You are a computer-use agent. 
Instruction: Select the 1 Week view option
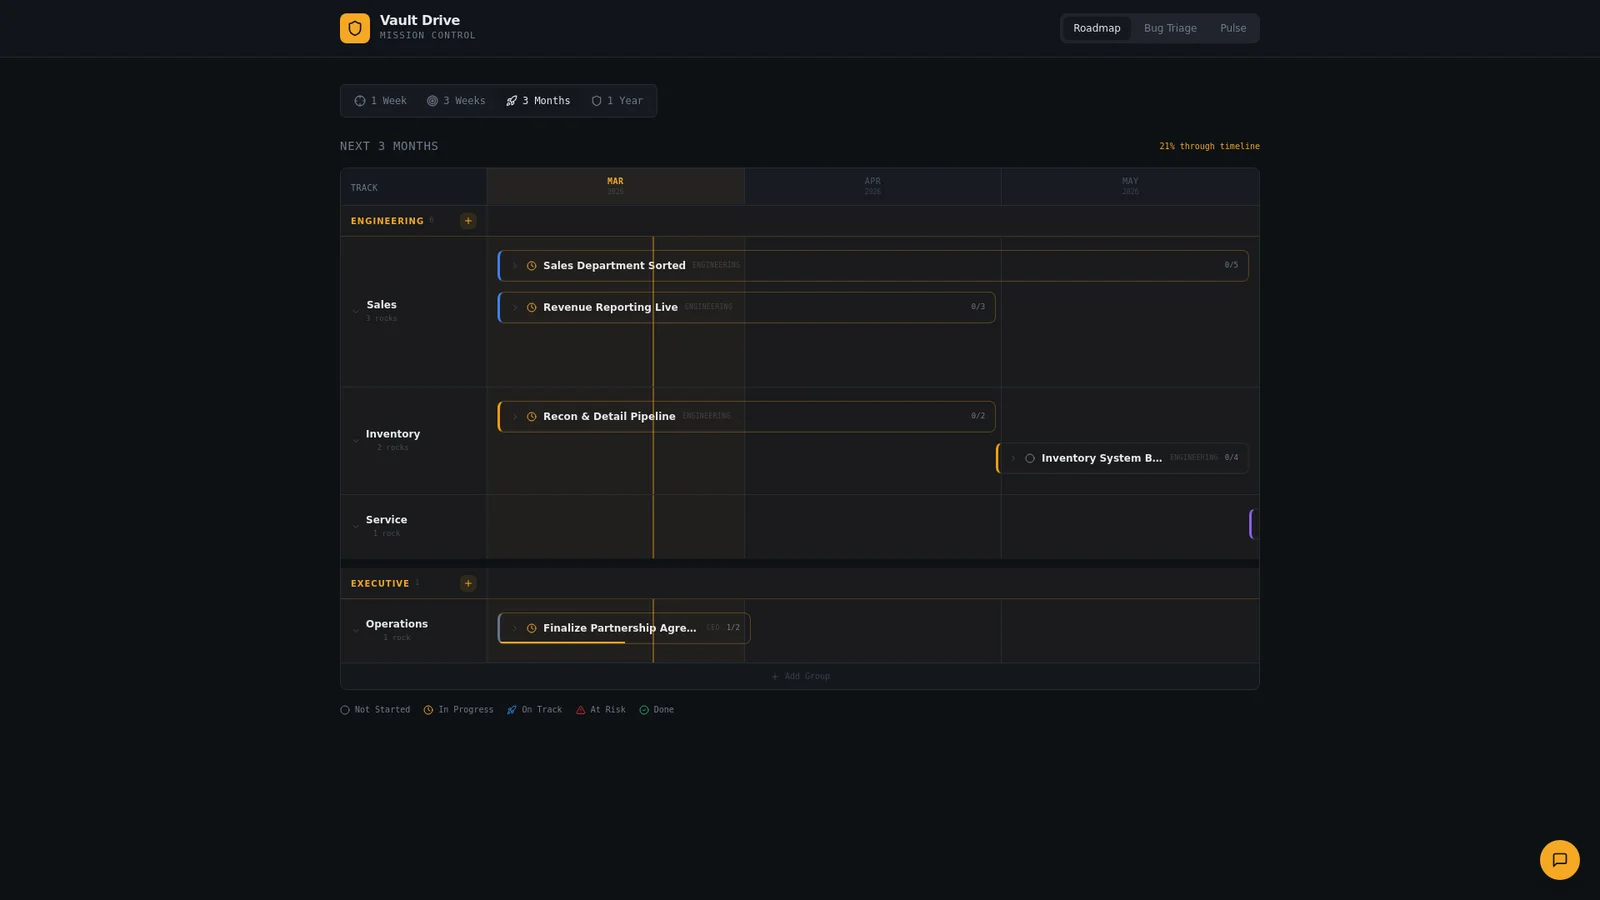point(381,101)
